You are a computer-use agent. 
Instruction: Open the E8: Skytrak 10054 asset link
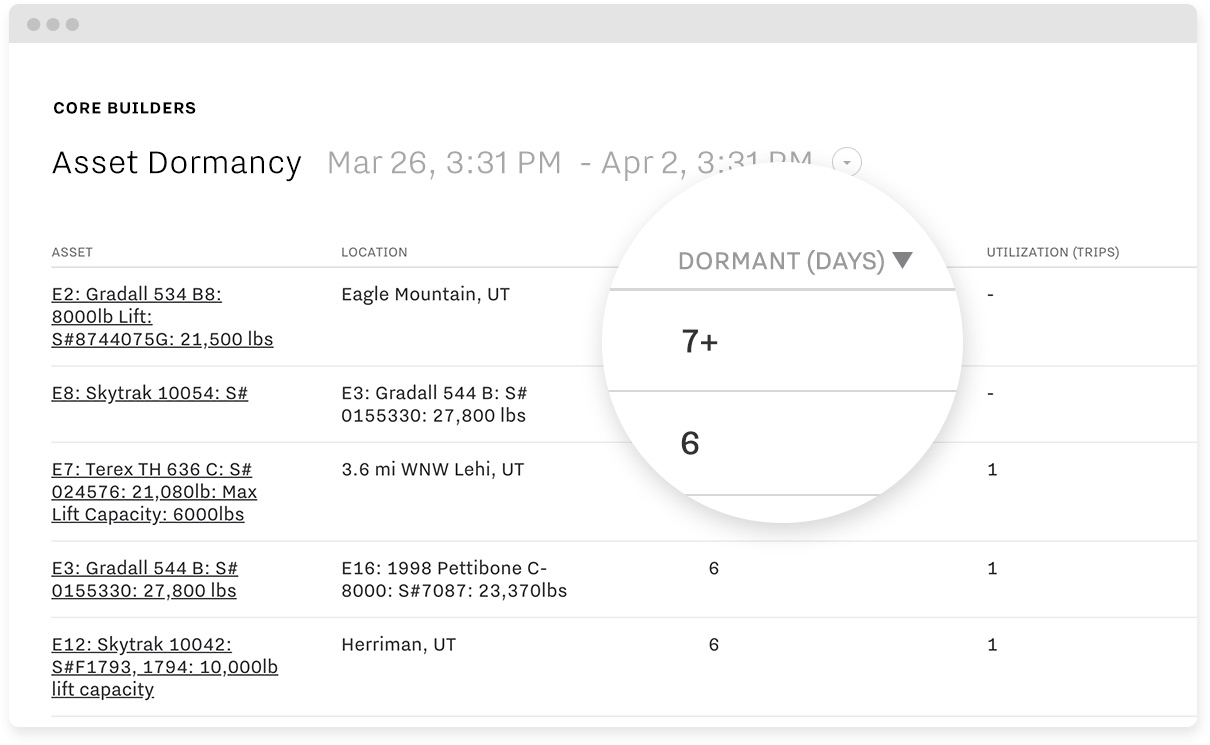click(149, 392)
